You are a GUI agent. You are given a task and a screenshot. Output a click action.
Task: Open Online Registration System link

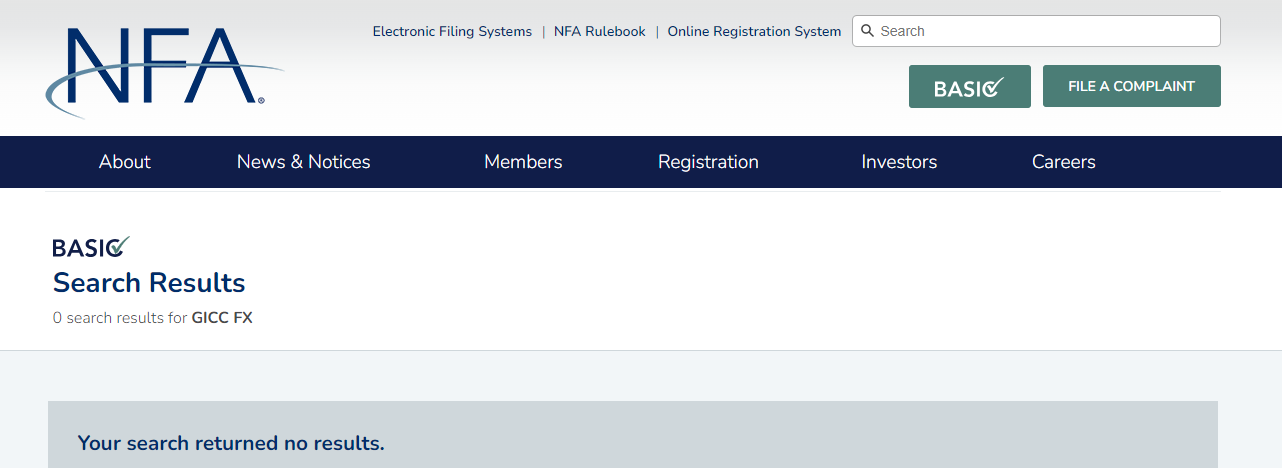point(754,32)
